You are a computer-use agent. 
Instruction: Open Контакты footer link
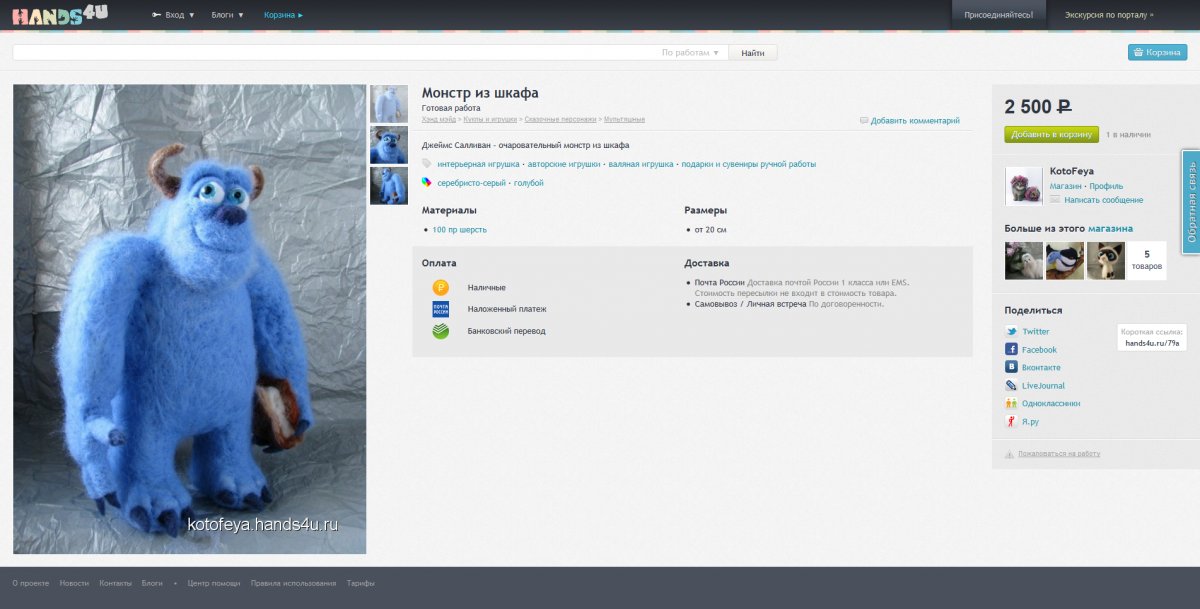(x=115, y=583)
